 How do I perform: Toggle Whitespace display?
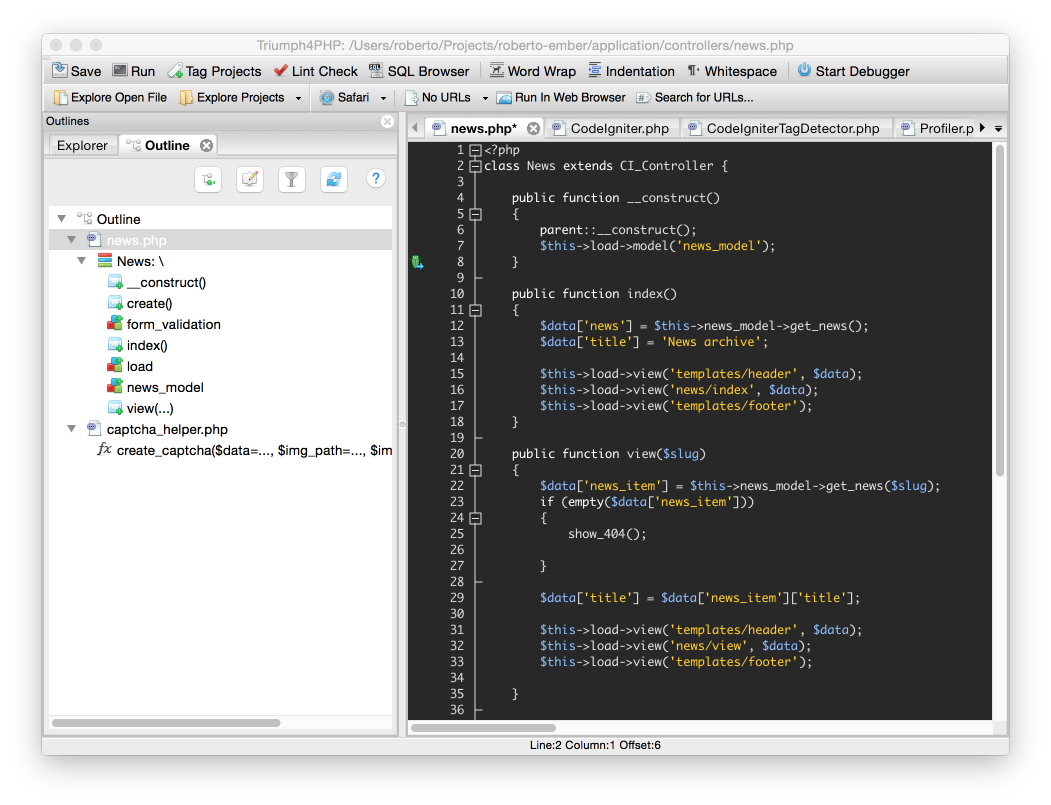[x=732, y=71]
